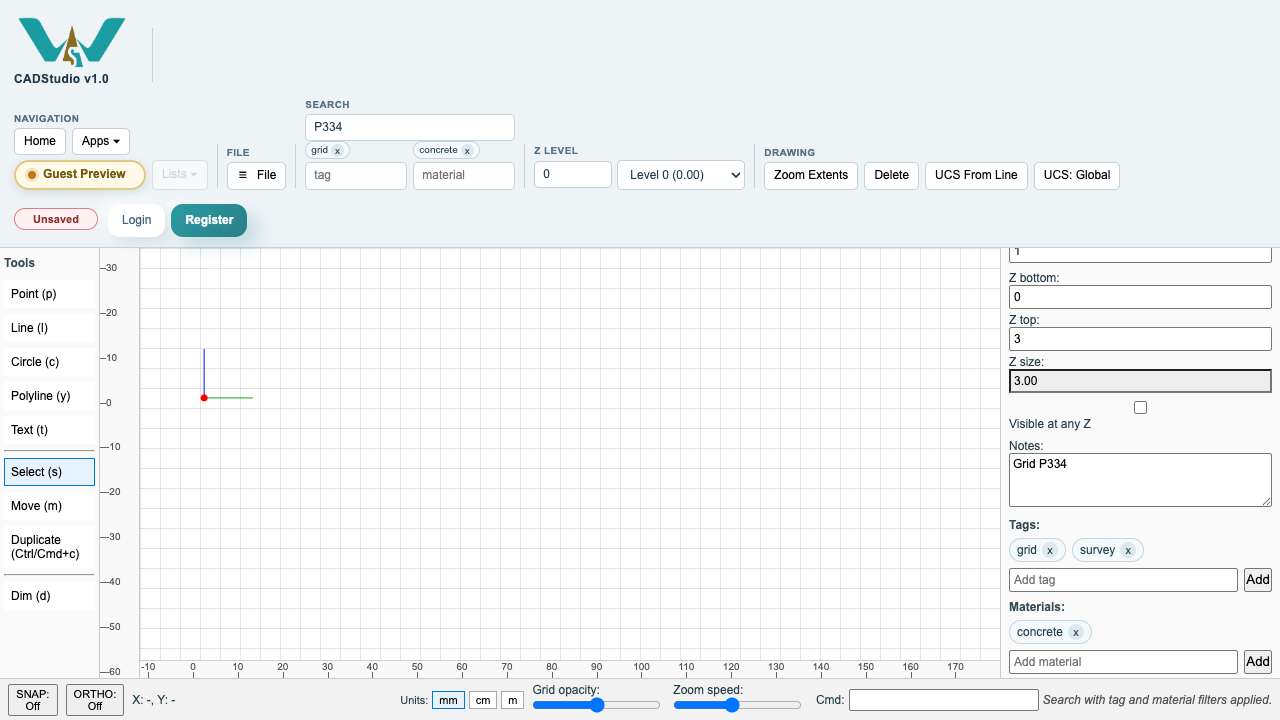
Task: Click the Add tag button
Action: point(1258,580)
